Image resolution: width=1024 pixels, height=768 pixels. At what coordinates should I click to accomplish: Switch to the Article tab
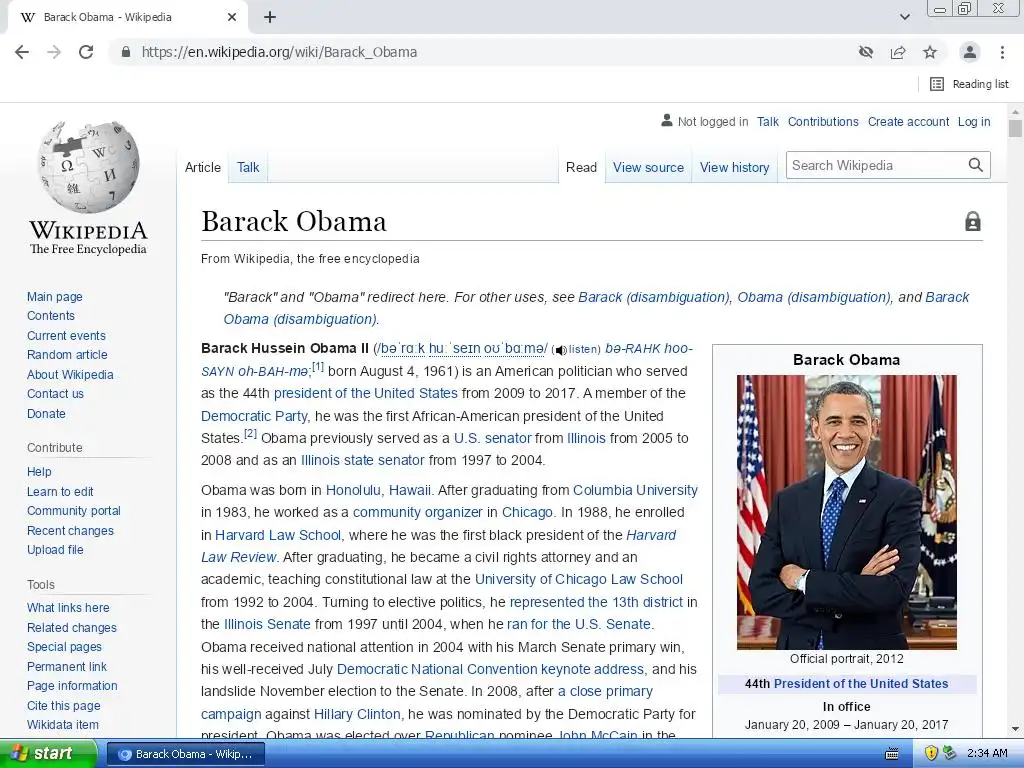[202, 167]
